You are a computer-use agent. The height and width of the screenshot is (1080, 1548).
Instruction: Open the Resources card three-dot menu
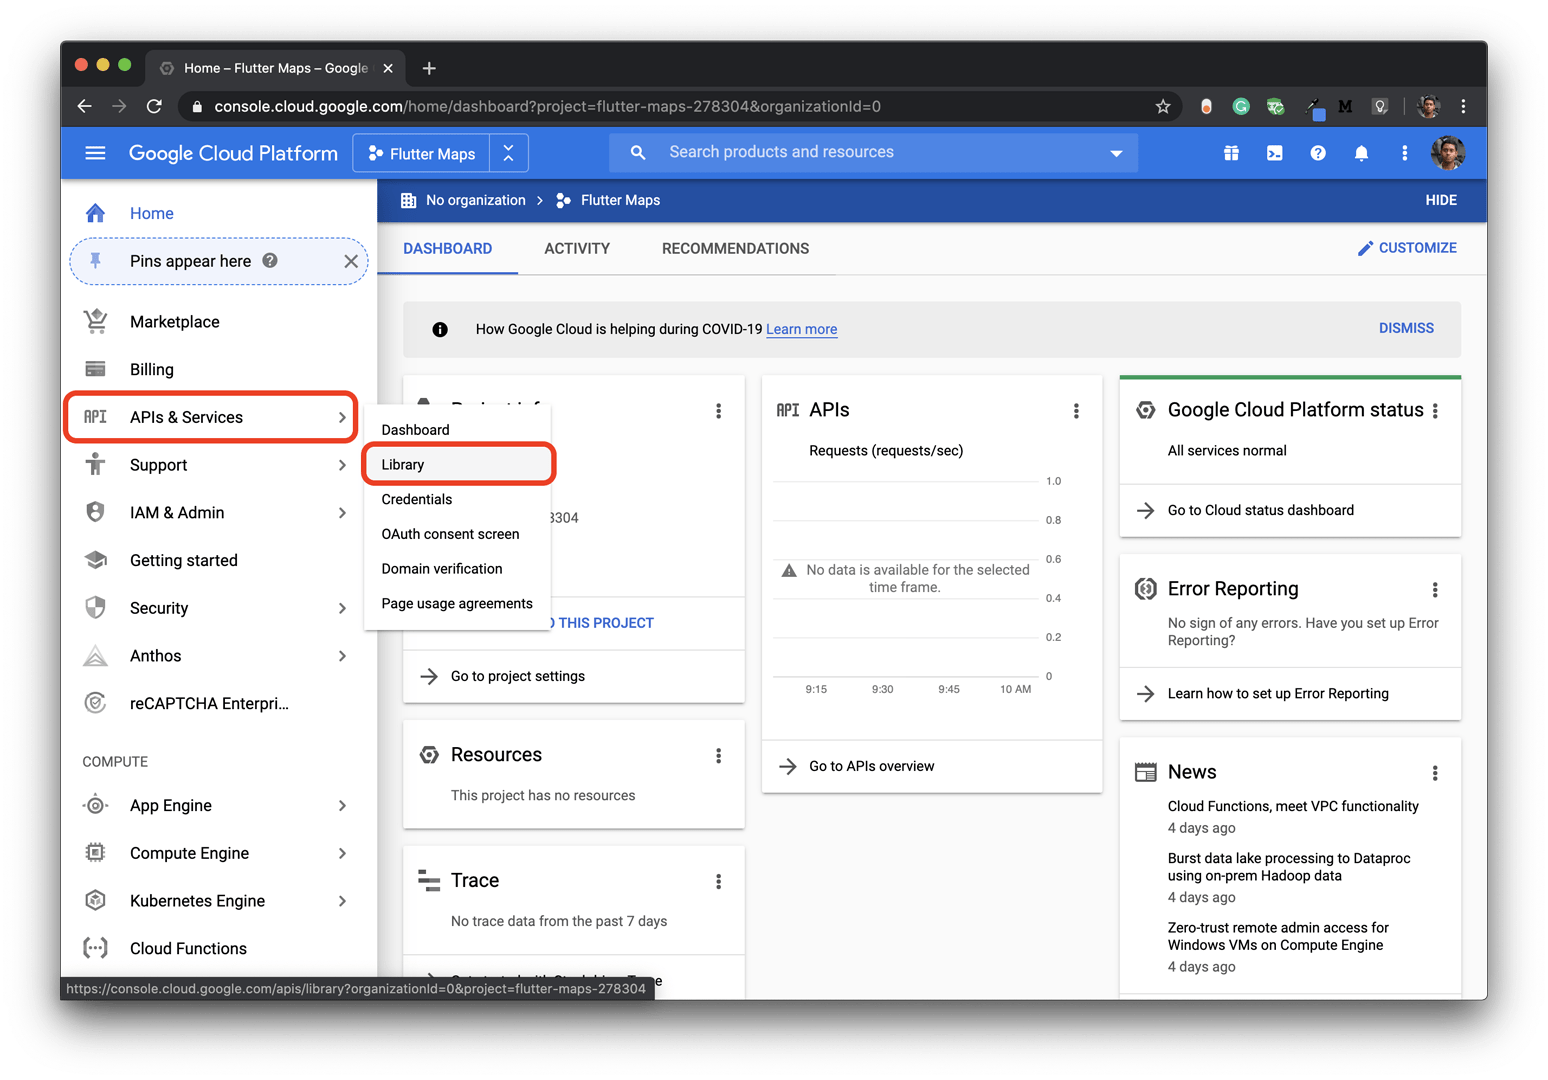718,756
